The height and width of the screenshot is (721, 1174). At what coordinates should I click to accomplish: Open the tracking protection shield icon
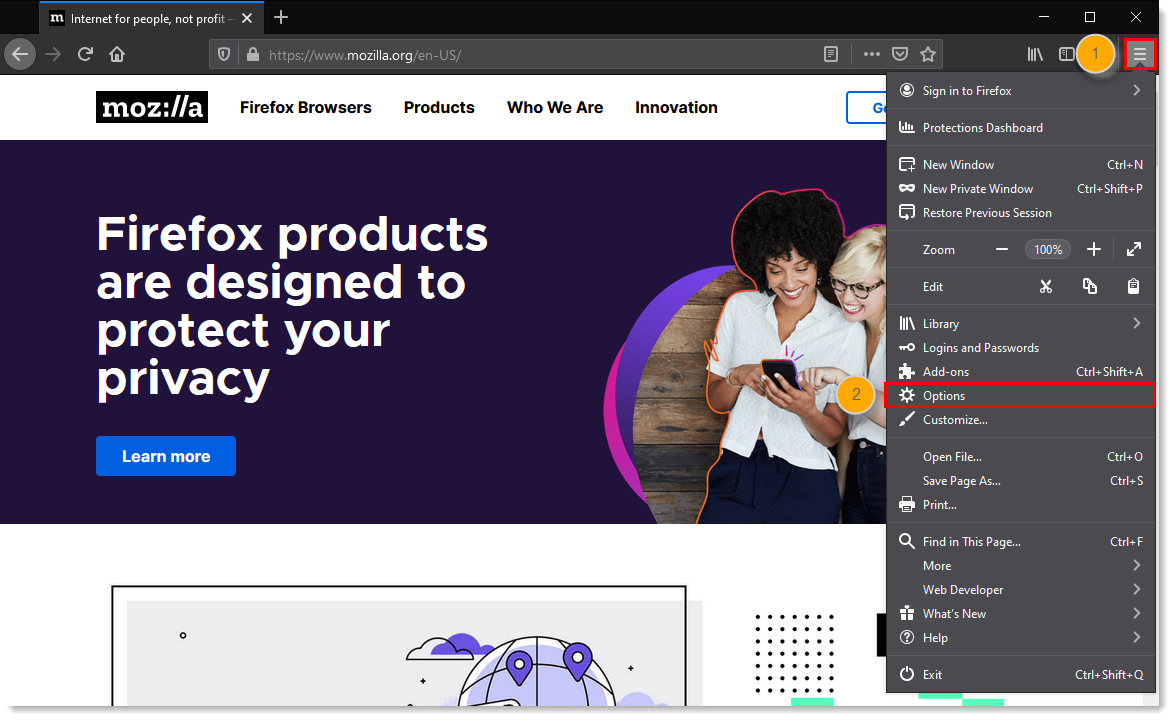223,54
